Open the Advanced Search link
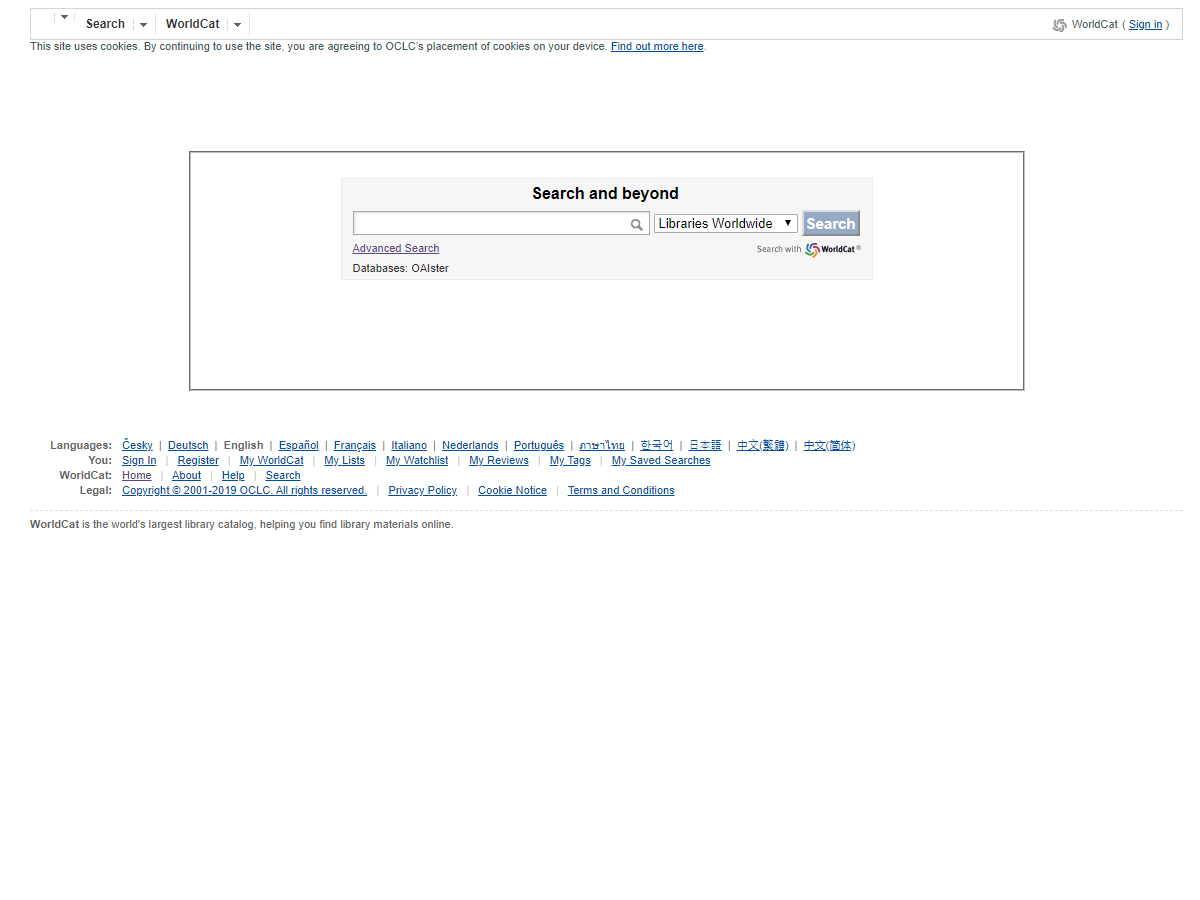The height and width of the screenshot is (900, 1200). coord(395,248)
